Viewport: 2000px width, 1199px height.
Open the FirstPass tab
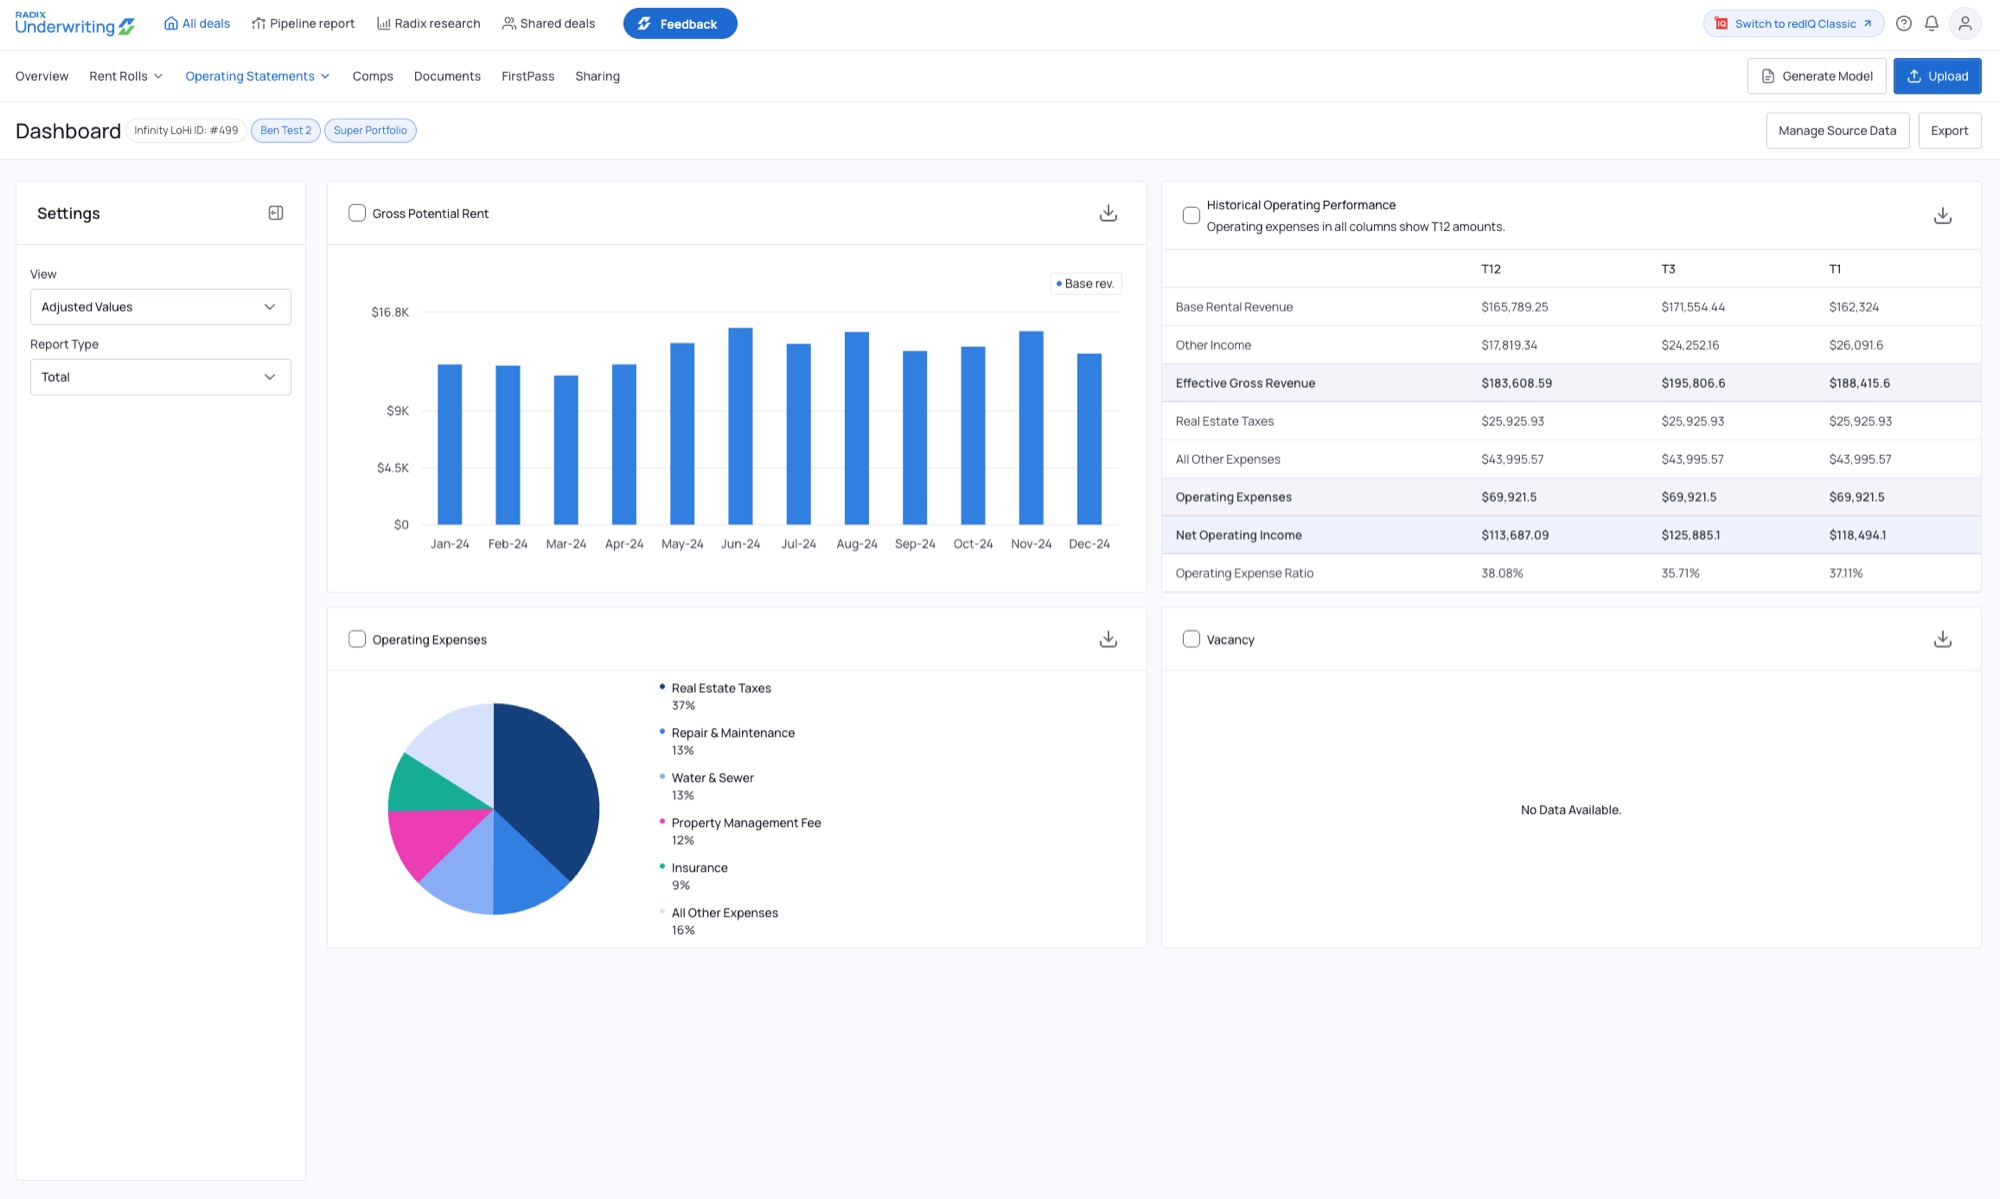(x=528, y=76)
